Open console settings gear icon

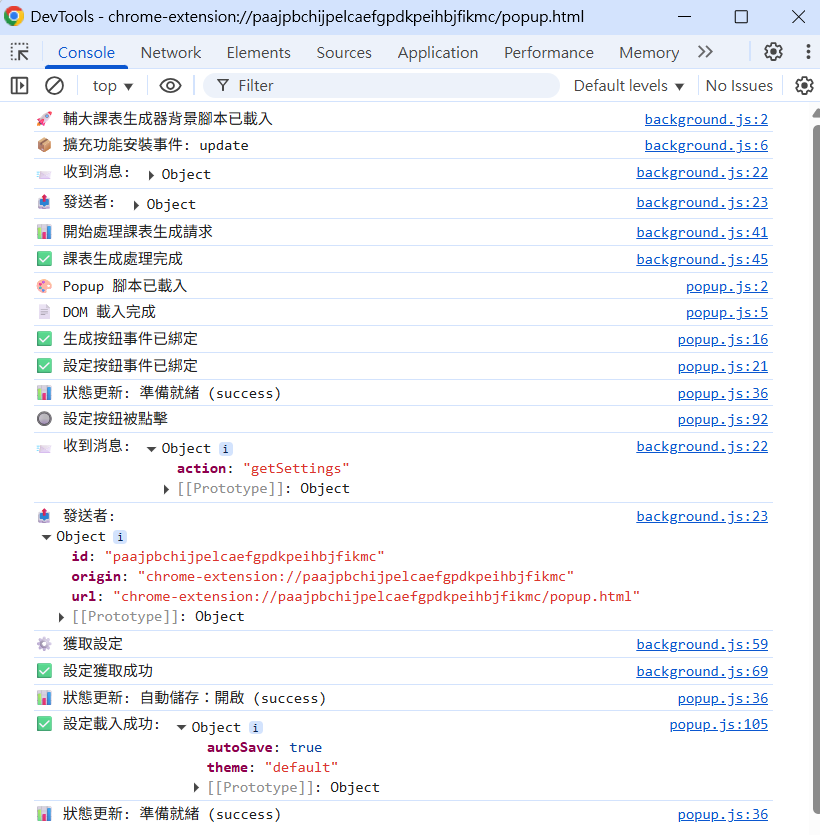804,86
